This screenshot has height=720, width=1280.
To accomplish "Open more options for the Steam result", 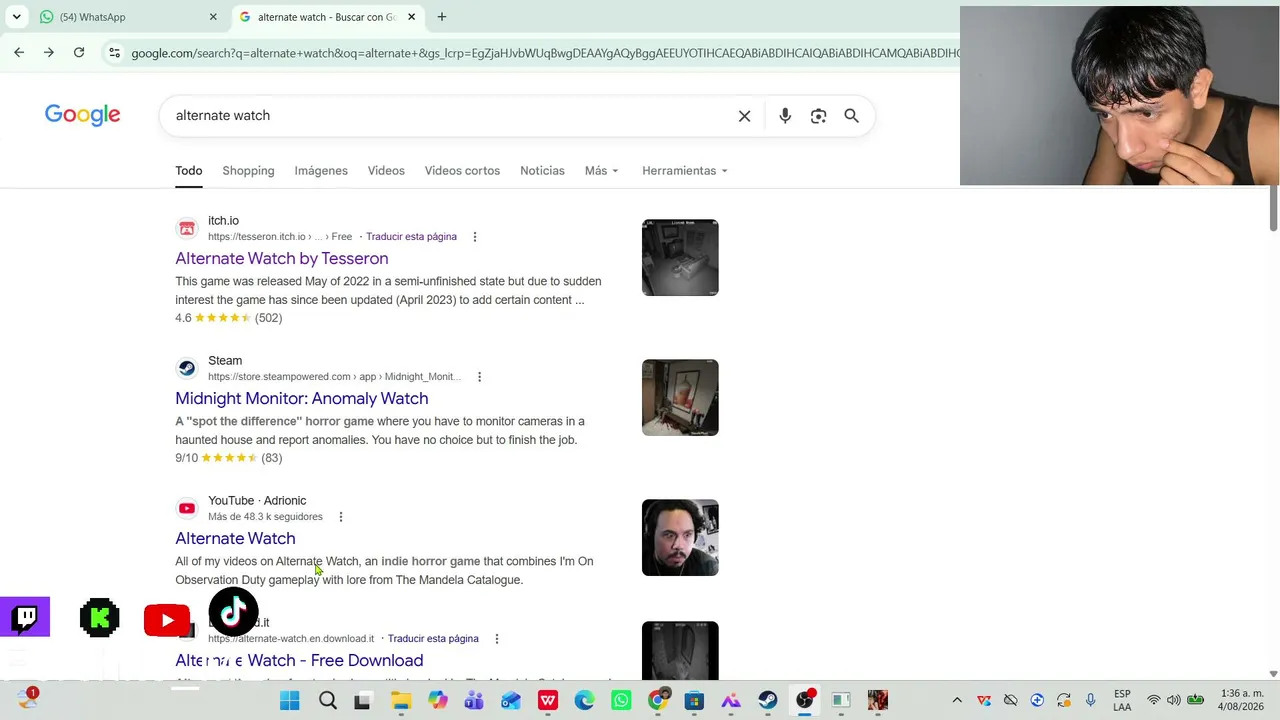I will pyautogui.click(x=480, y=377).
